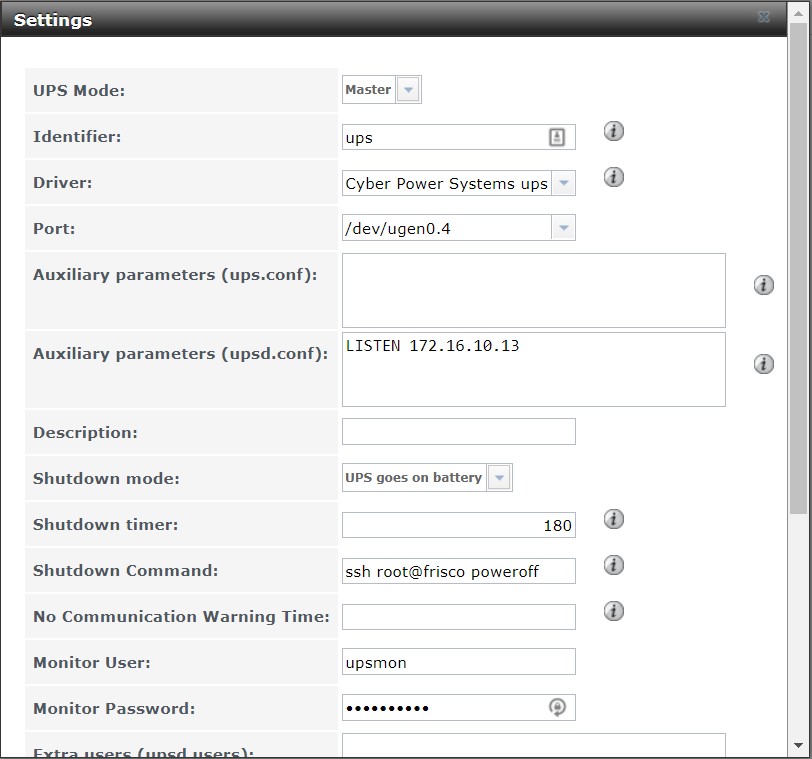
Task: Click the Shutdown timer field
Action: tap(459, 525)
